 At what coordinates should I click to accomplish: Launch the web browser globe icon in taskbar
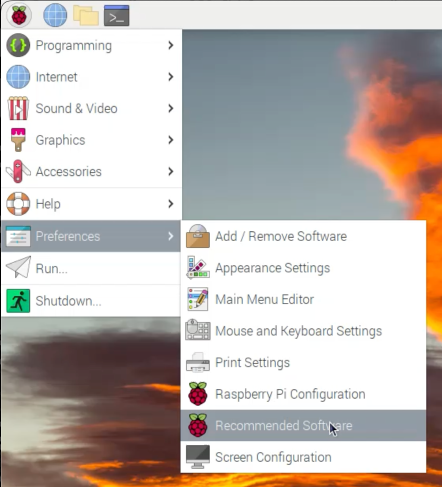55,15
